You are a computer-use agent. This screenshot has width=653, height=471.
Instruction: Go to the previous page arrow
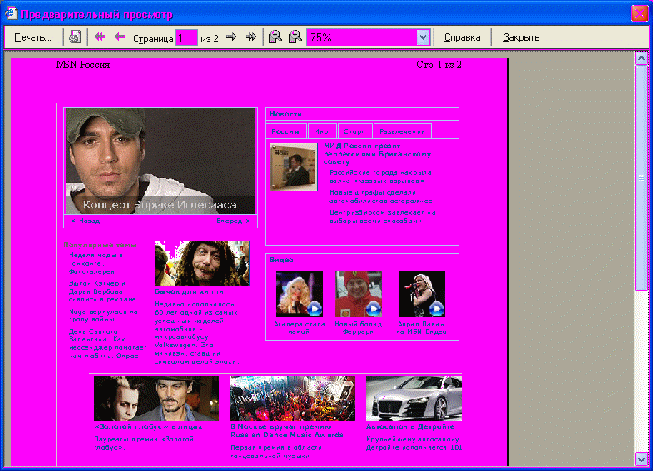[120, 37]
